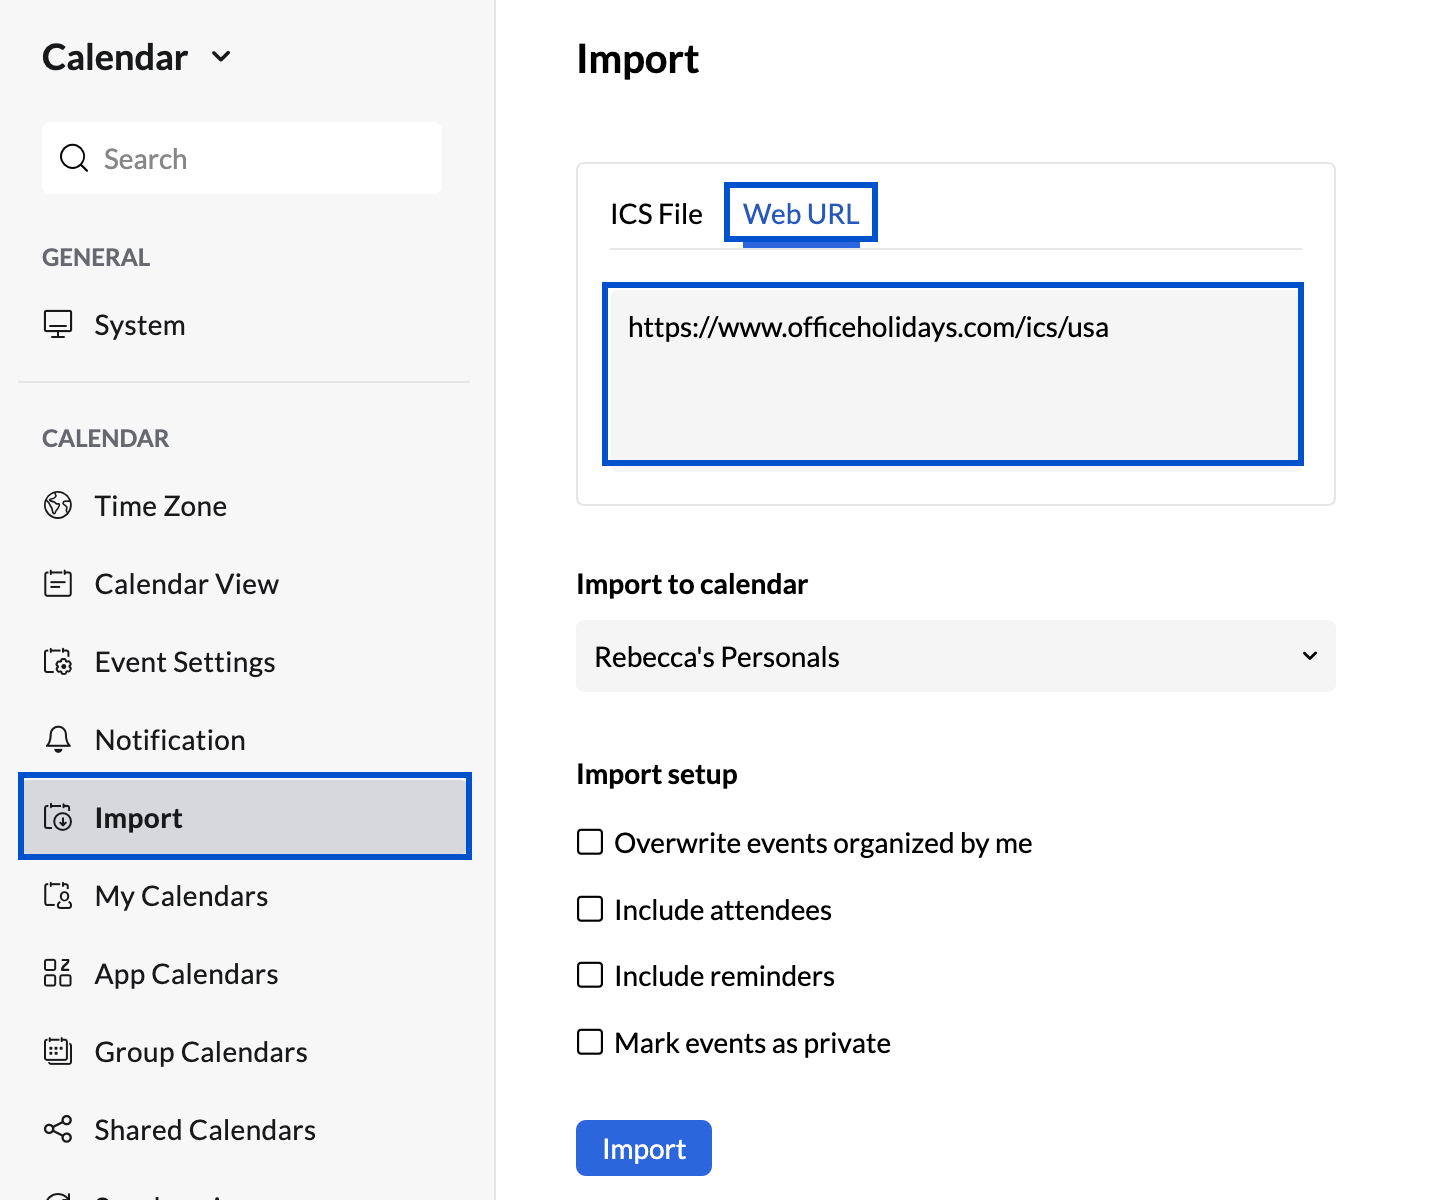Select the My Calendars icon
Viewport: 1438px width, 1200px height.
(58, 895)
